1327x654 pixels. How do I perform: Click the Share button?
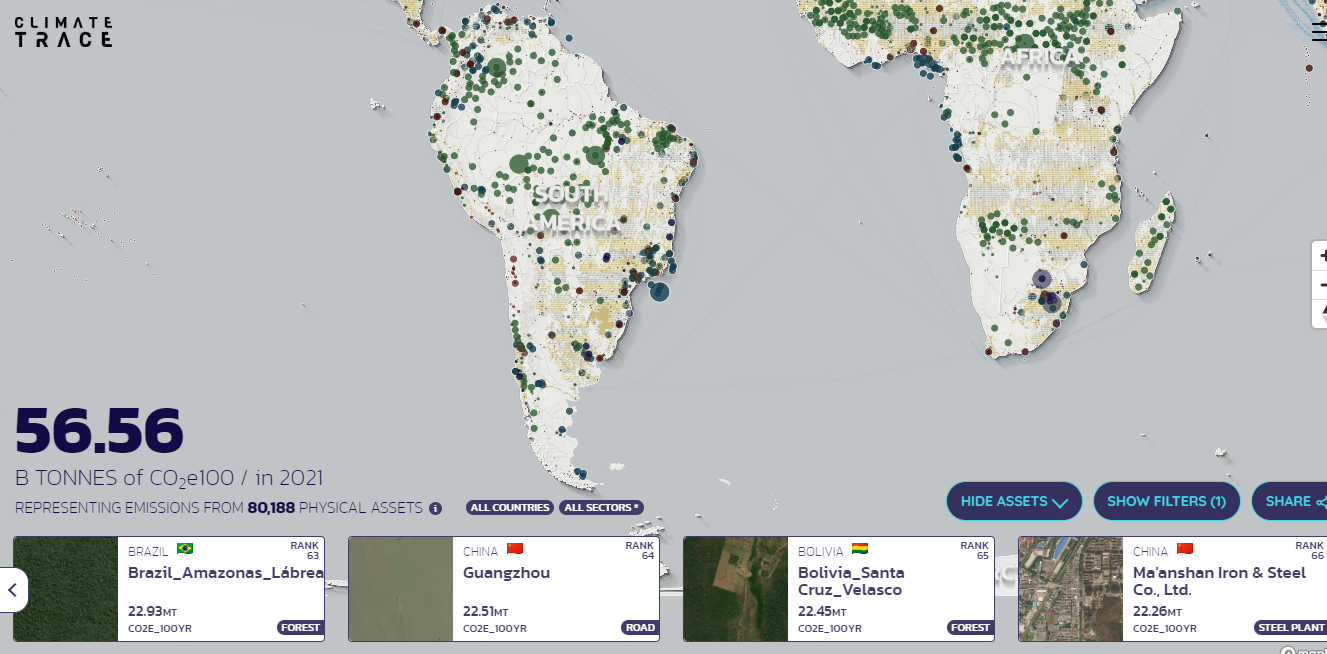click(x=1290, y=501)
